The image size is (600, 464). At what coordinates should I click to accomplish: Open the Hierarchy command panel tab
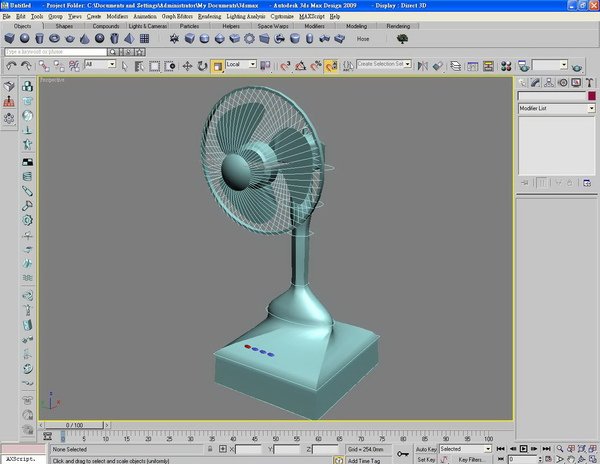549,83
